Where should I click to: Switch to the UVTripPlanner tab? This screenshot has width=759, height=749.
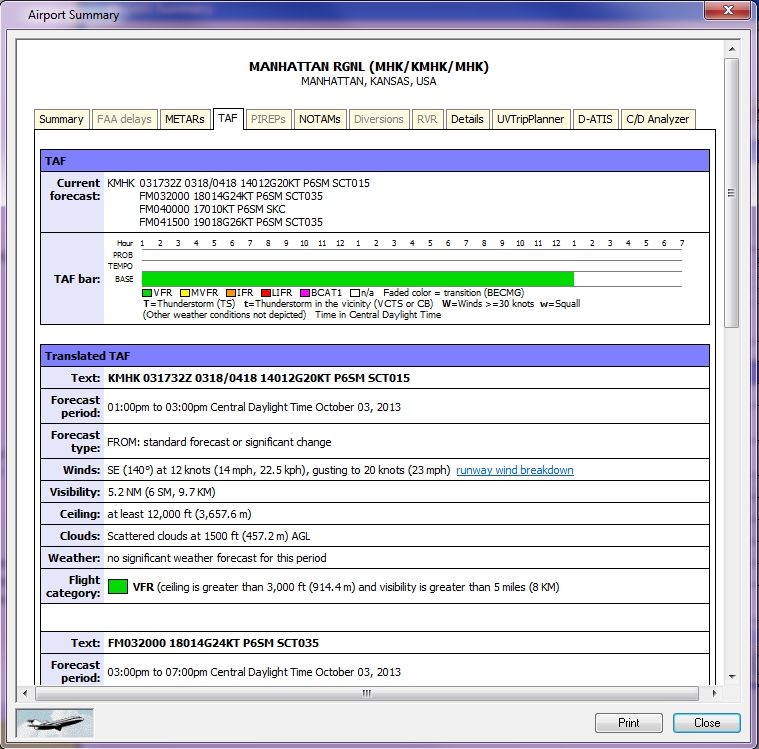click(530, 119)
